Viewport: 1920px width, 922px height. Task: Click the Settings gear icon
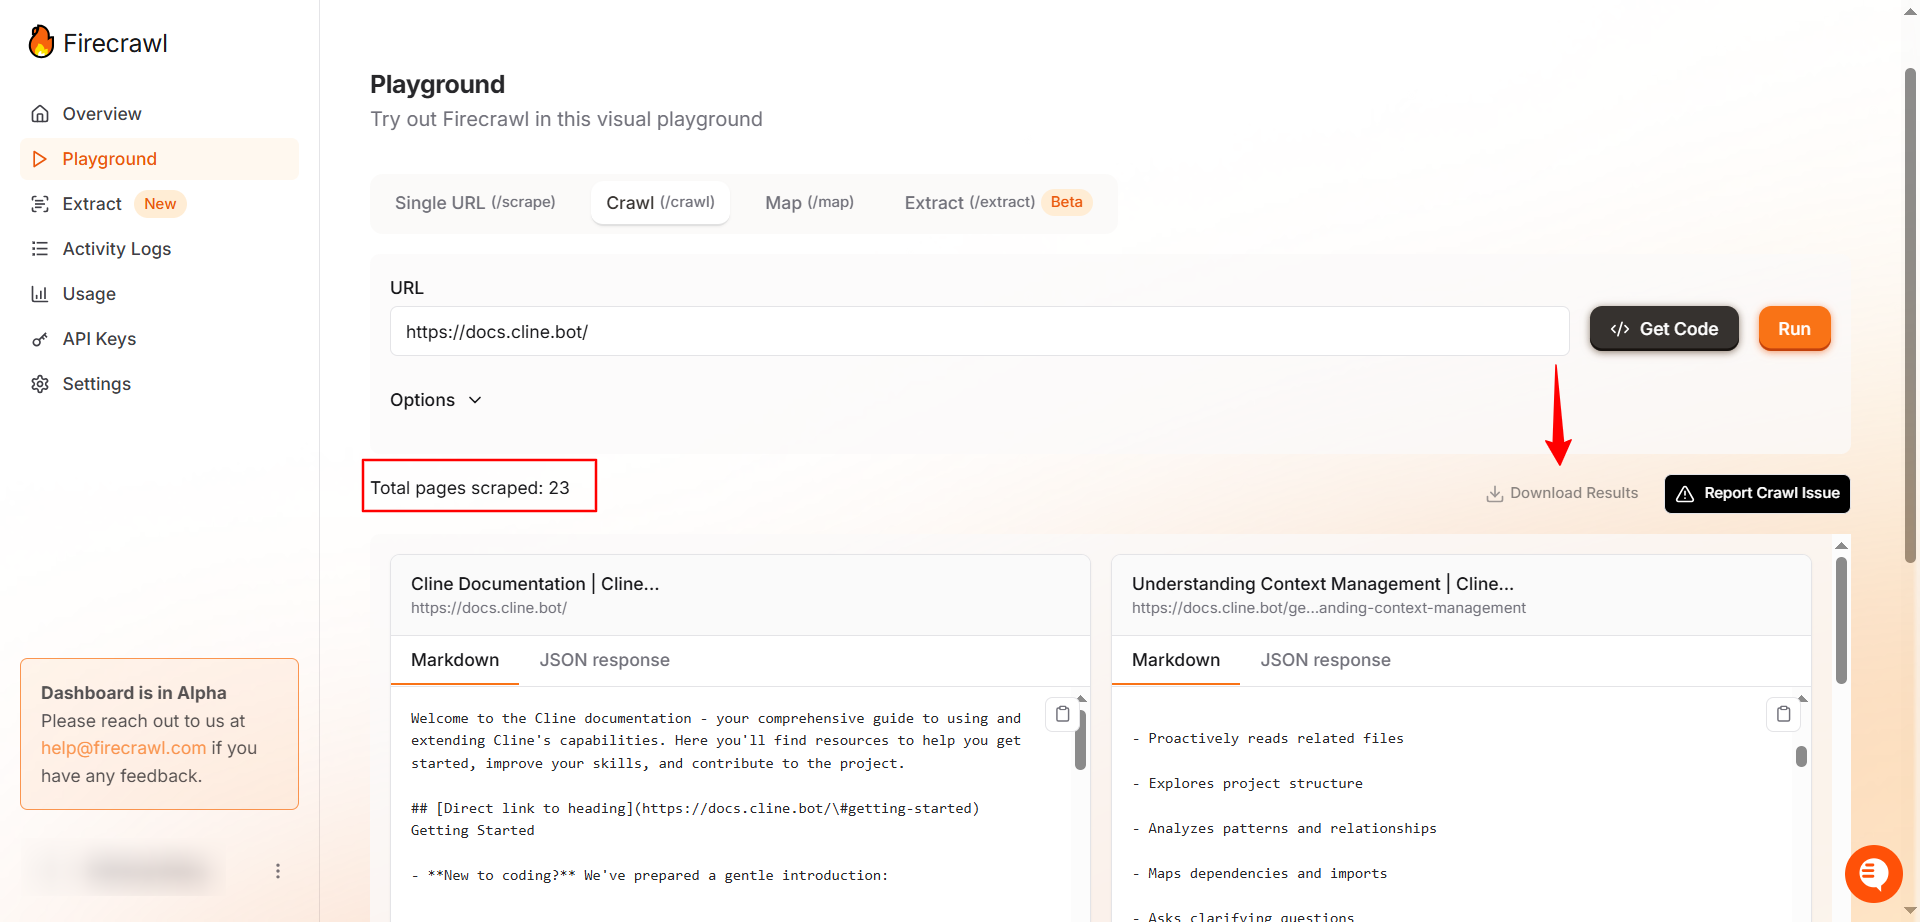[x=40, y=384]
